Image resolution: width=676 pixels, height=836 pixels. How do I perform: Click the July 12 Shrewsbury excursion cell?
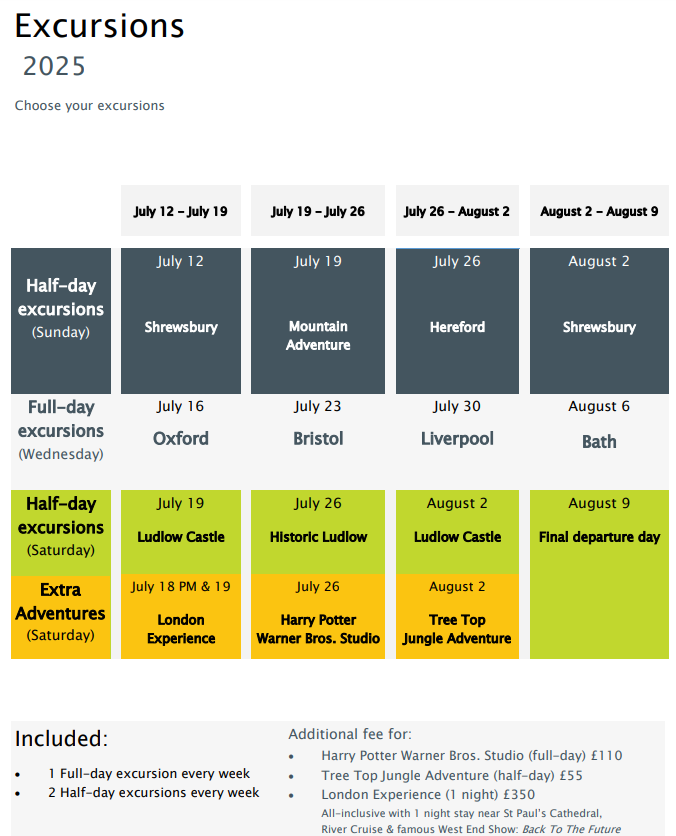[x=181, y=321]
